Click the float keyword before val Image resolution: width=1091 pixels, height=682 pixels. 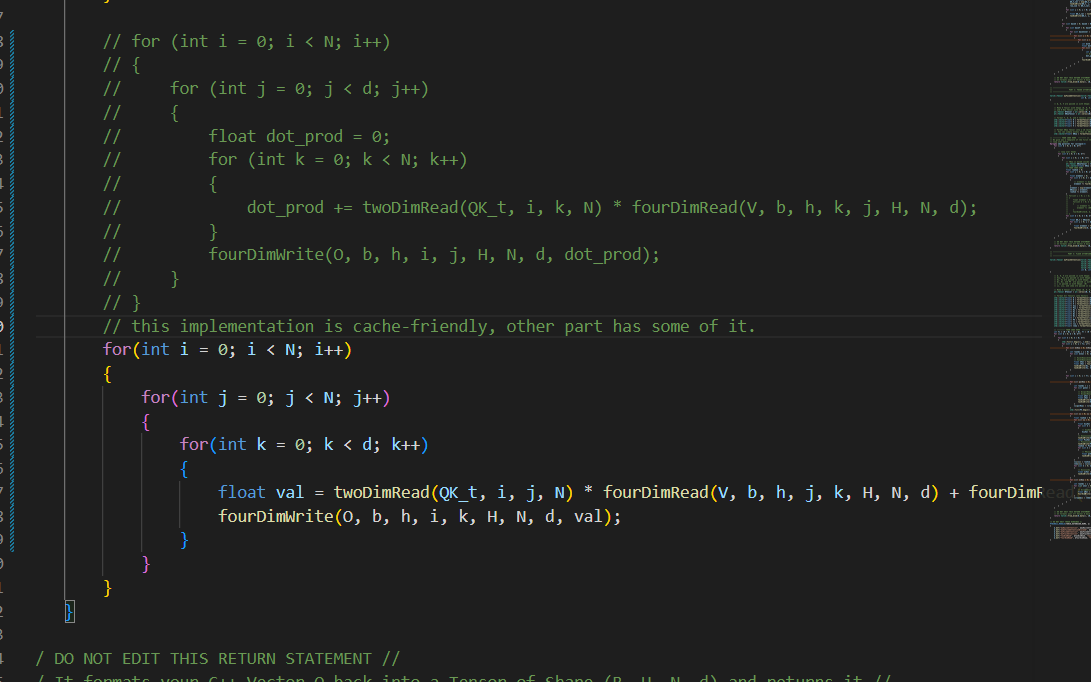pyautogui.click(x=241, y=493)
